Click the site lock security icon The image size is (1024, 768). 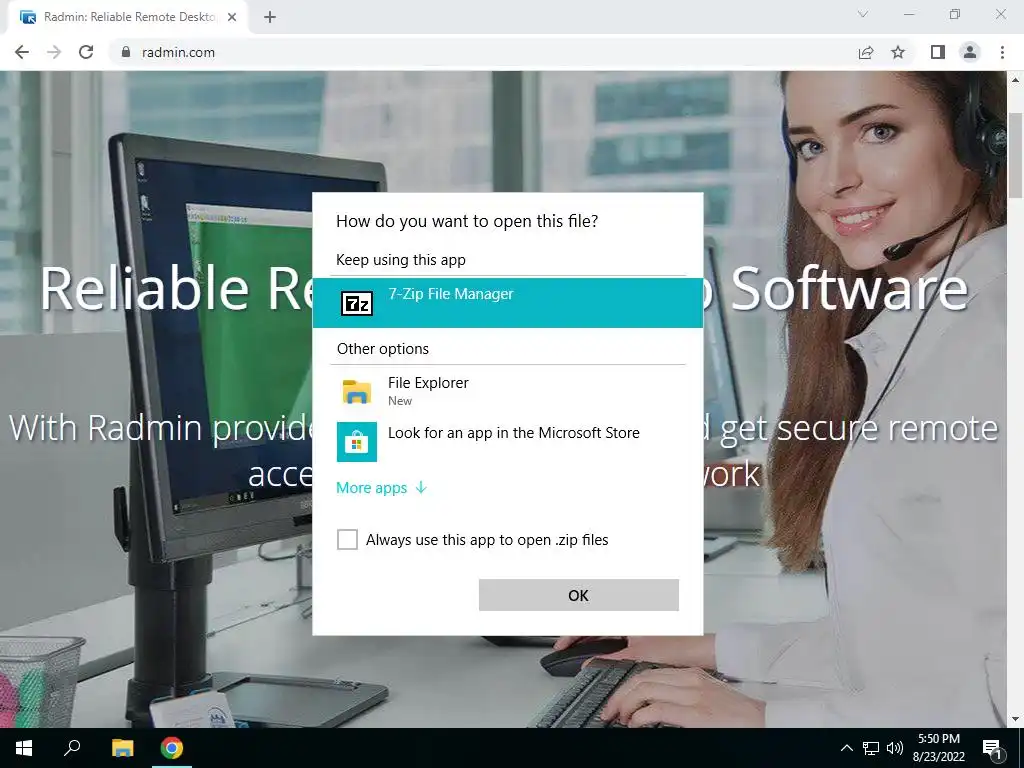pos(126,52)
